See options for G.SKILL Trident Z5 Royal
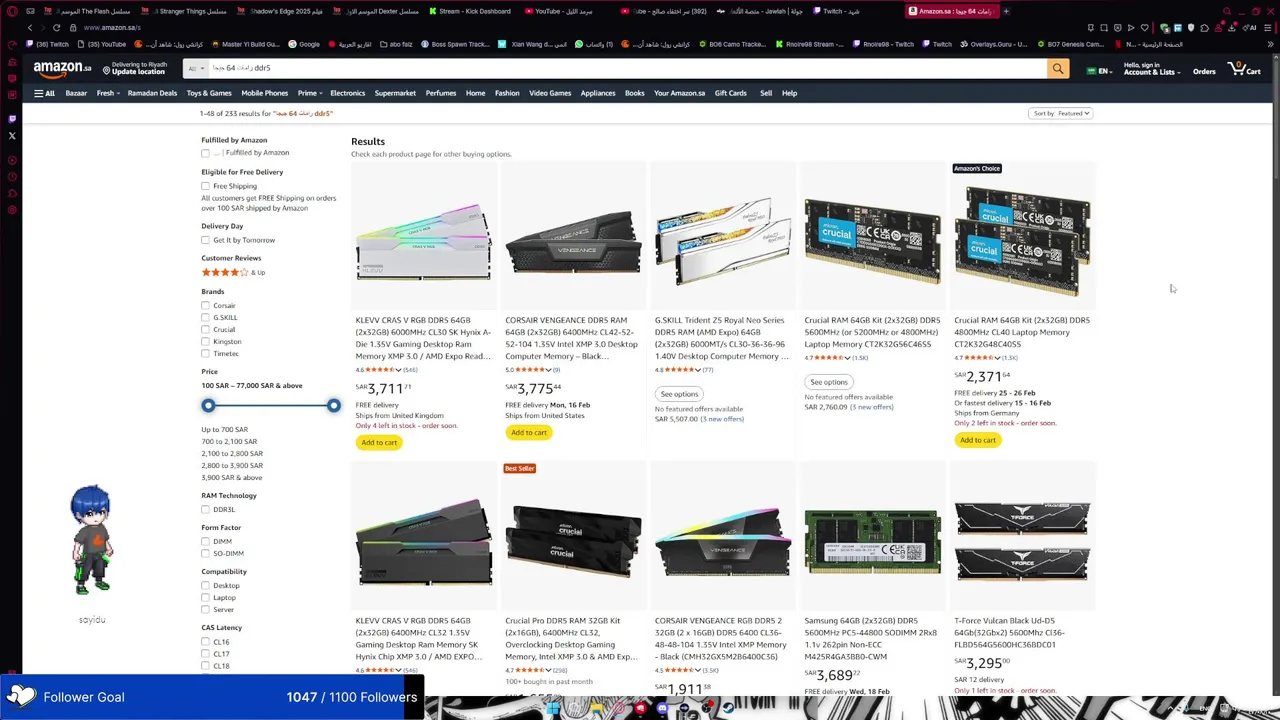The height and width of the screenshot is (720, 1280). (x=679, y=394)
